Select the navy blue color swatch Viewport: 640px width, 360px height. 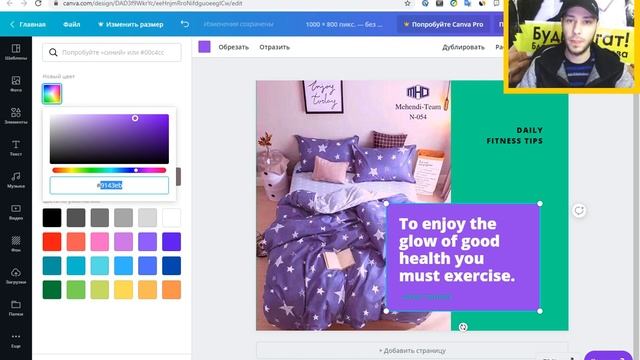(x=171, y=266)
